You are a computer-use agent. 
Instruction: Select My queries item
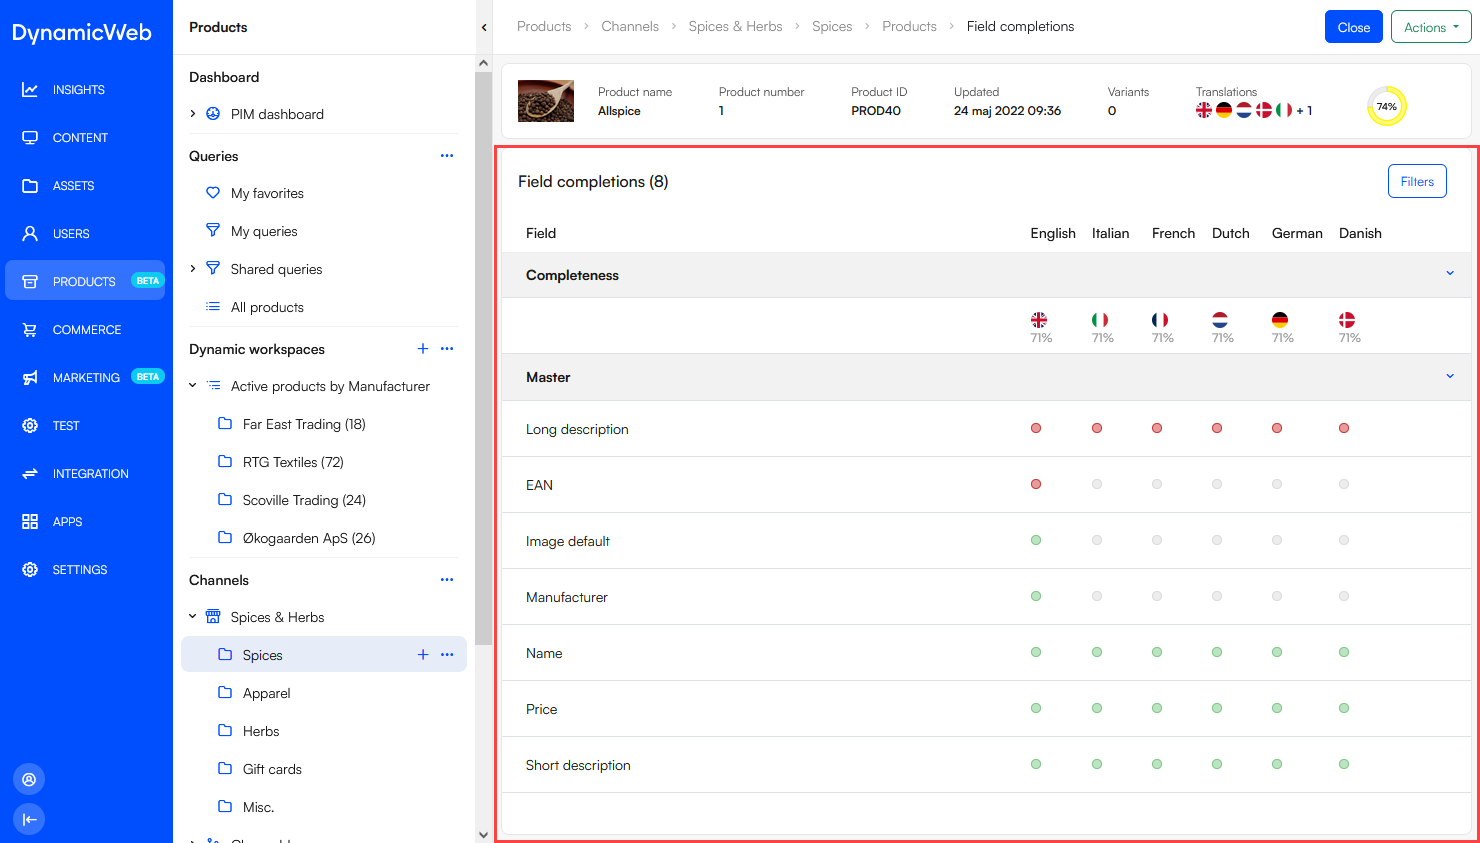[x=264, y=231]
